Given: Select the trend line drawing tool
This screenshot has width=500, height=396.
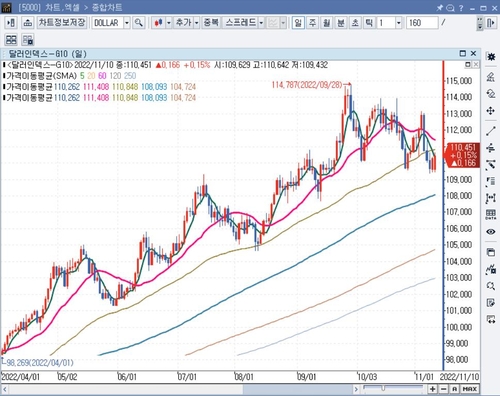Looking at the screenshot, I should click(491, 131).
